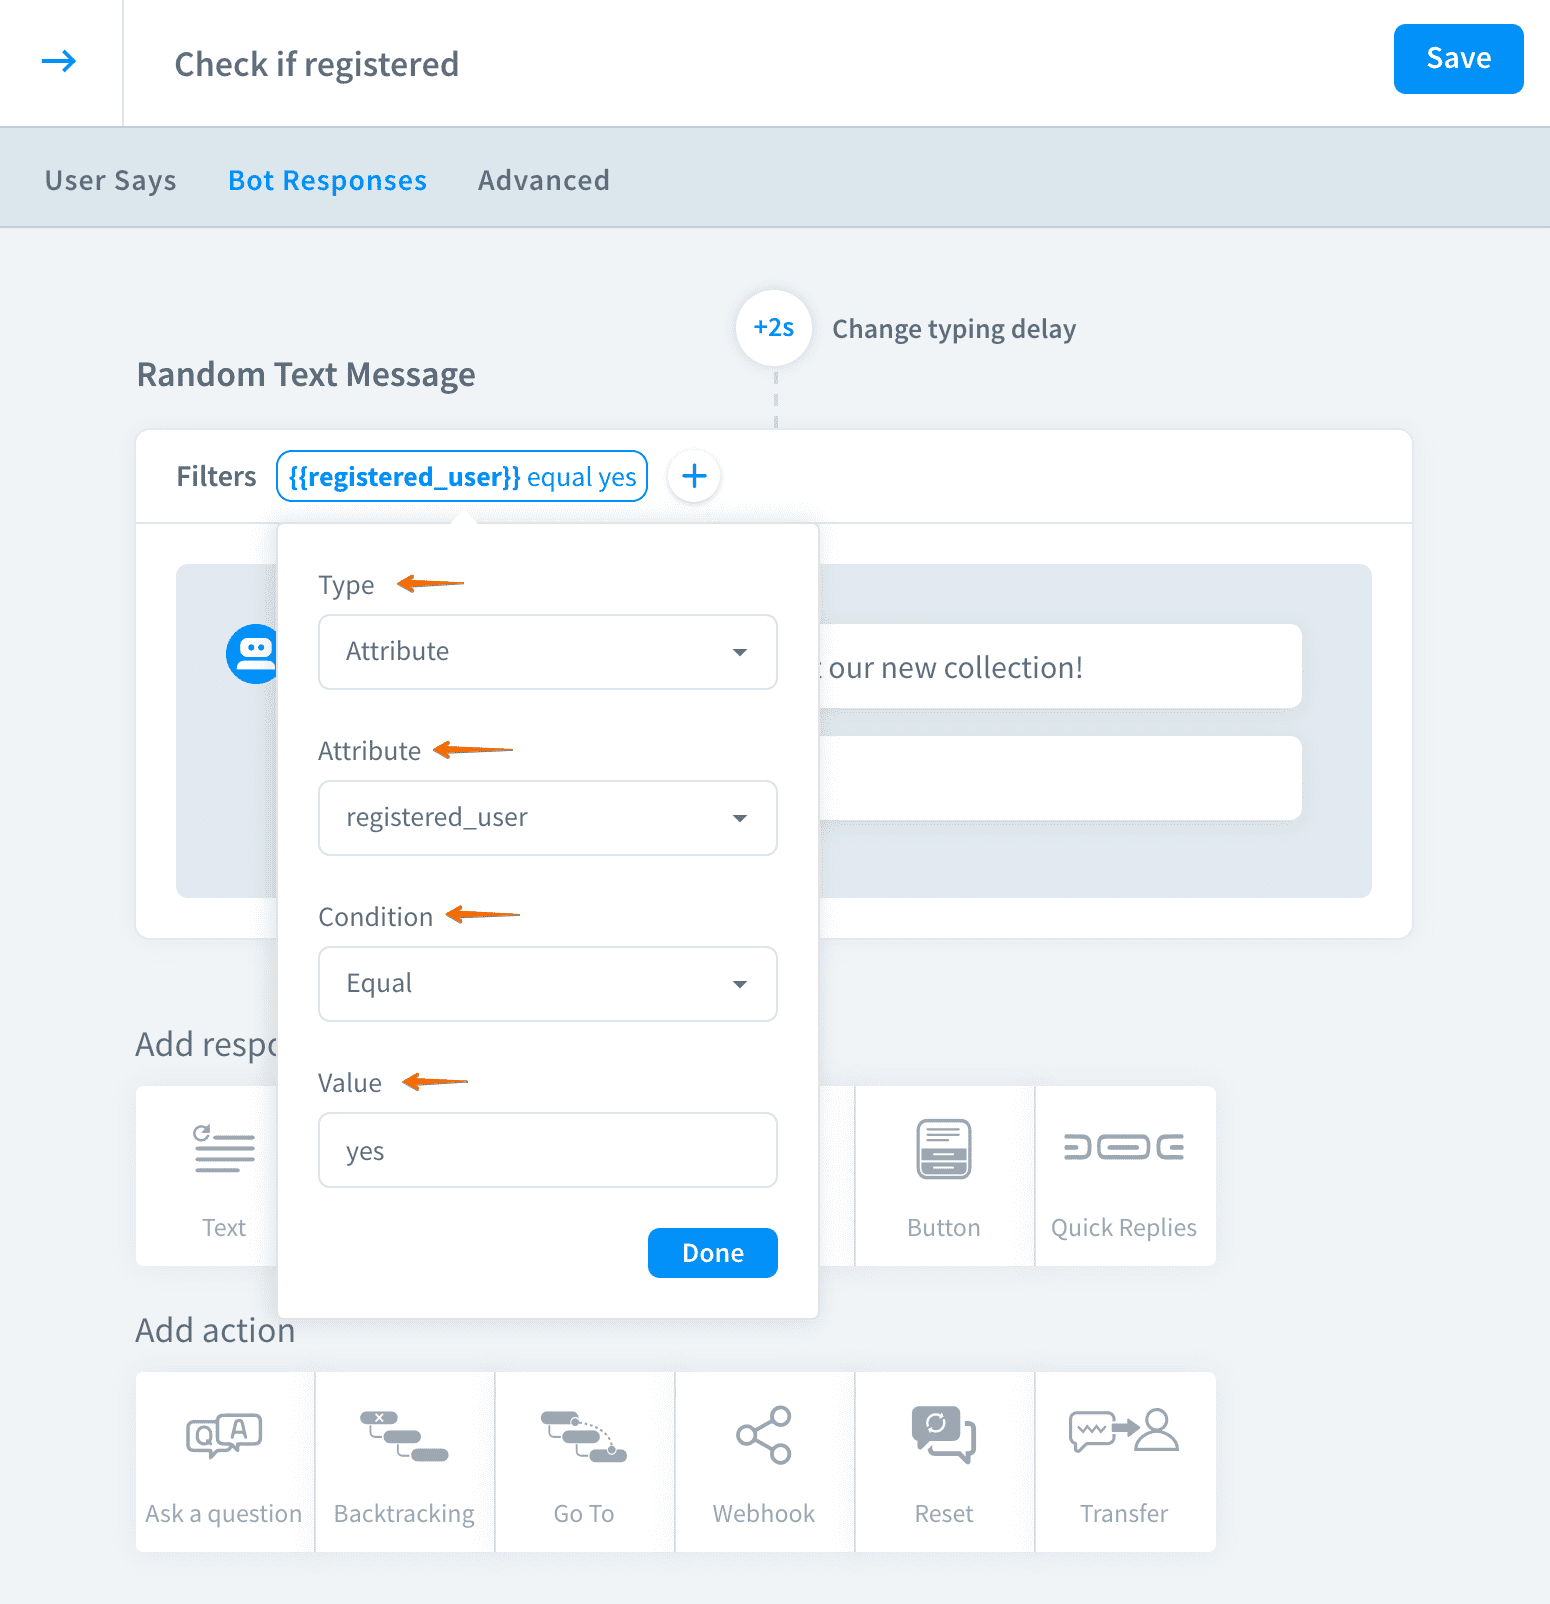The image size is (1550, 1604).
Task: Add a Backtracking action
Action: (x=404, y=1461)
